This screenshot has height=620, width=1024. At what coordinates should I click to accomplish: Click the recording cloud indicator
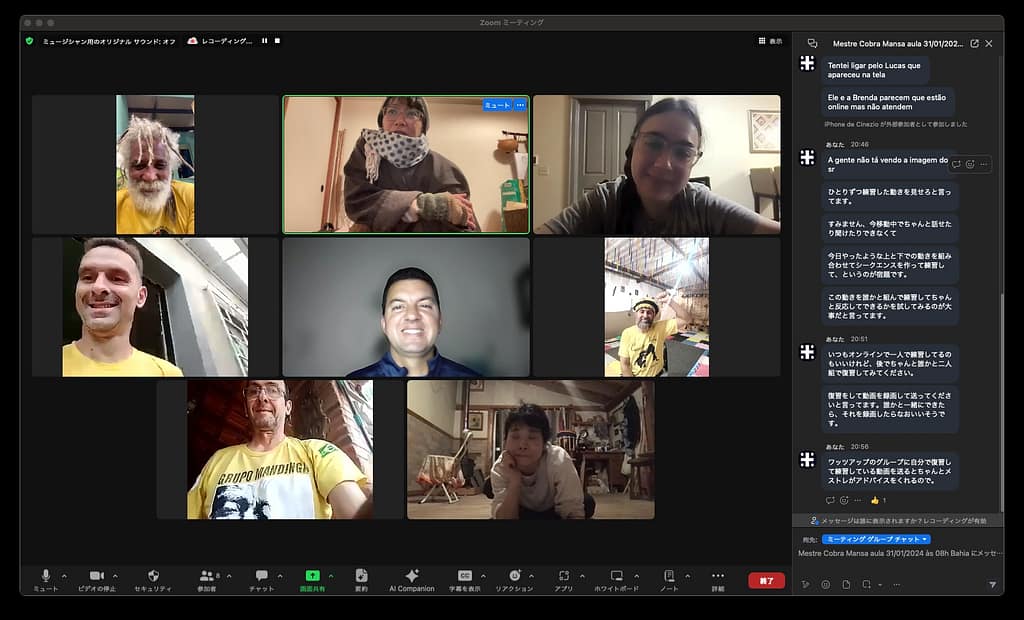pos(193,41)
